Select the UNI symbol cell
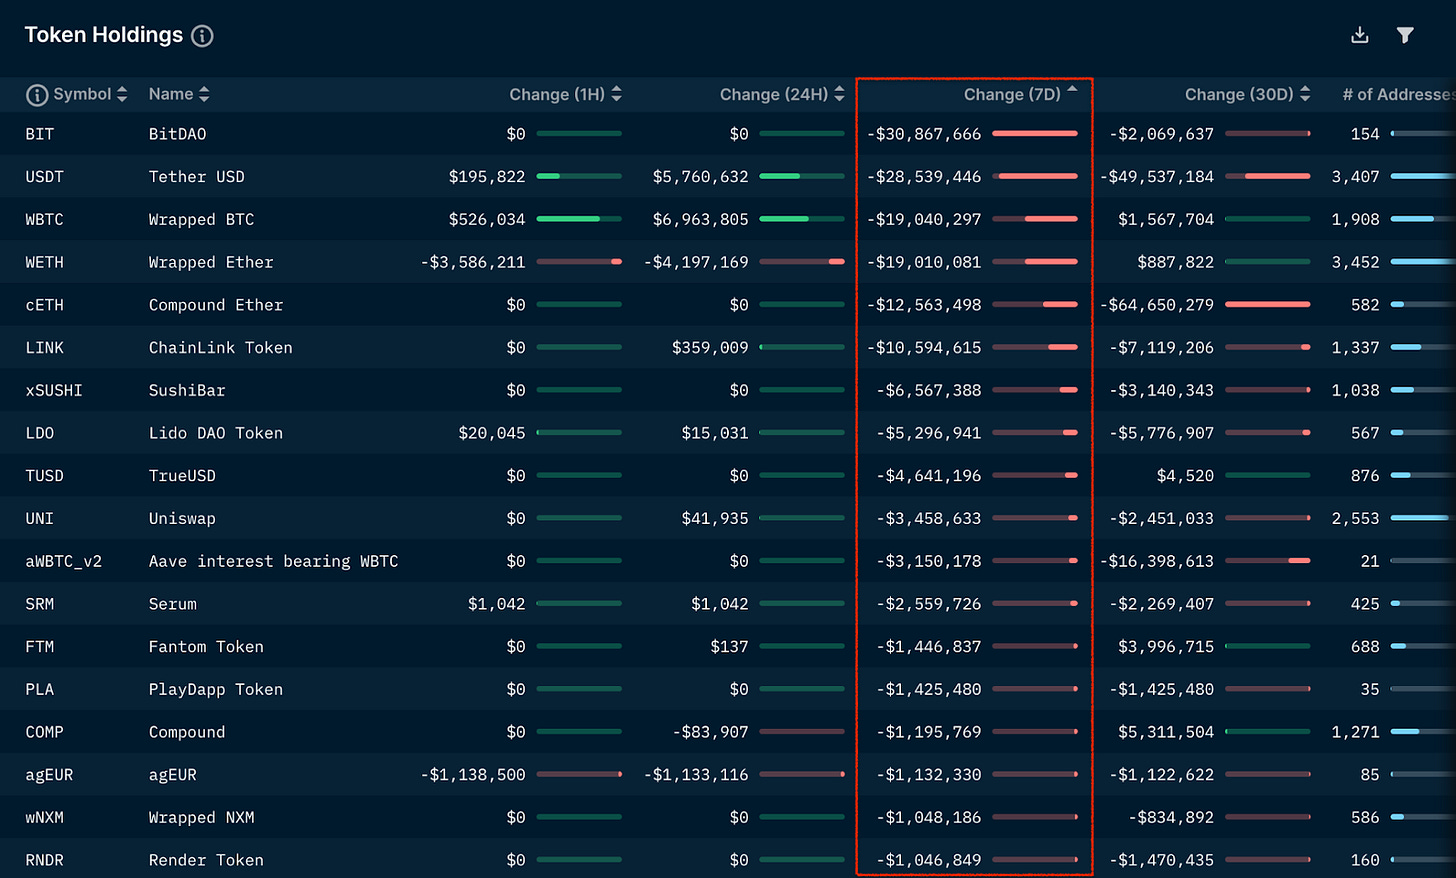The height and width of the screenshot is (878, 1456). (x=40, y=519)
